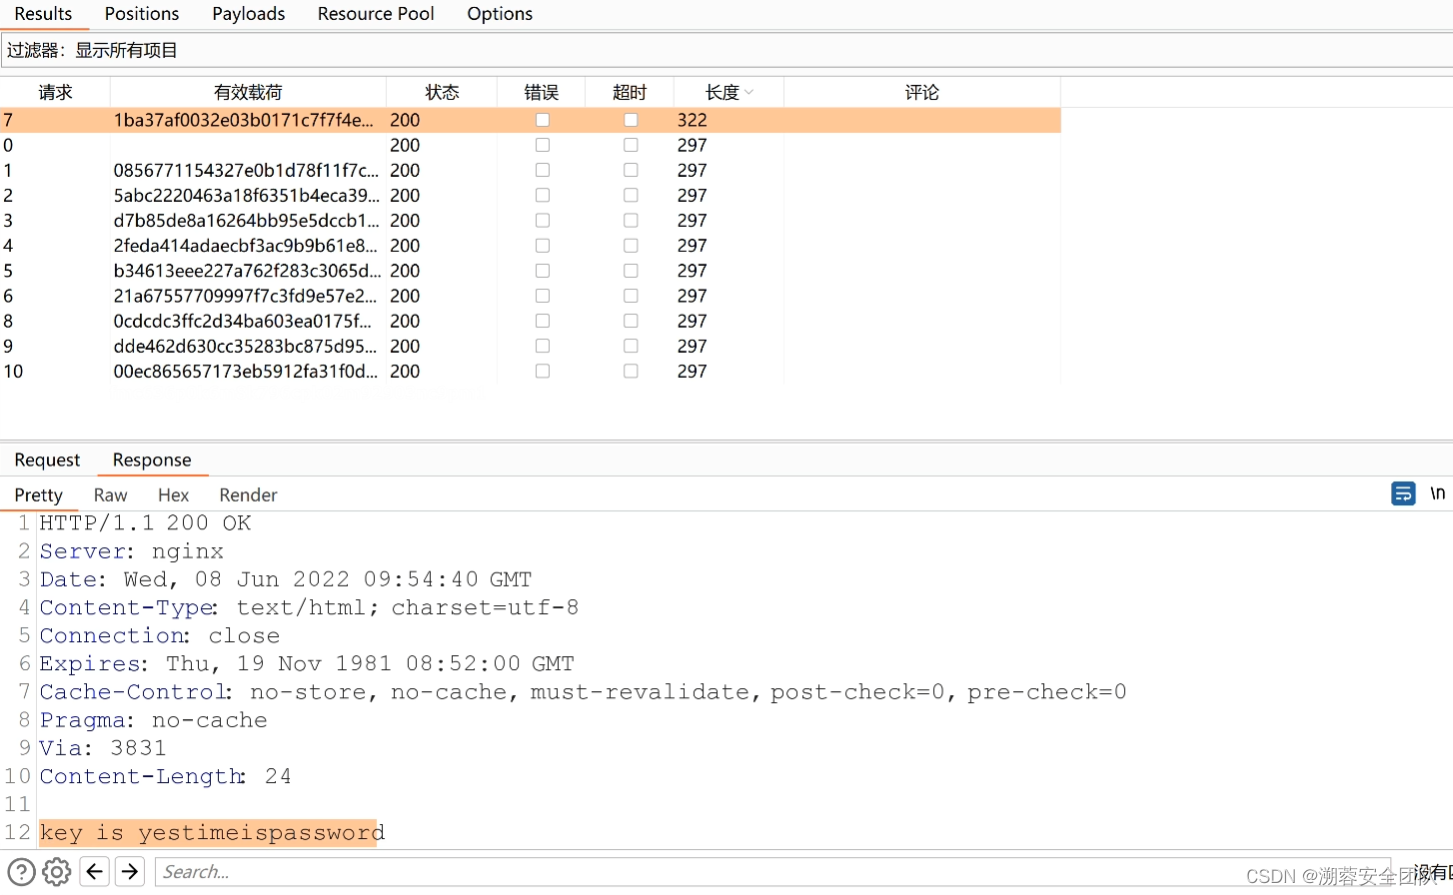Viewport: 1453px width, 895px height.
Task: Click length value 322 in request 7 row
Action: click(x=692, y=120)
